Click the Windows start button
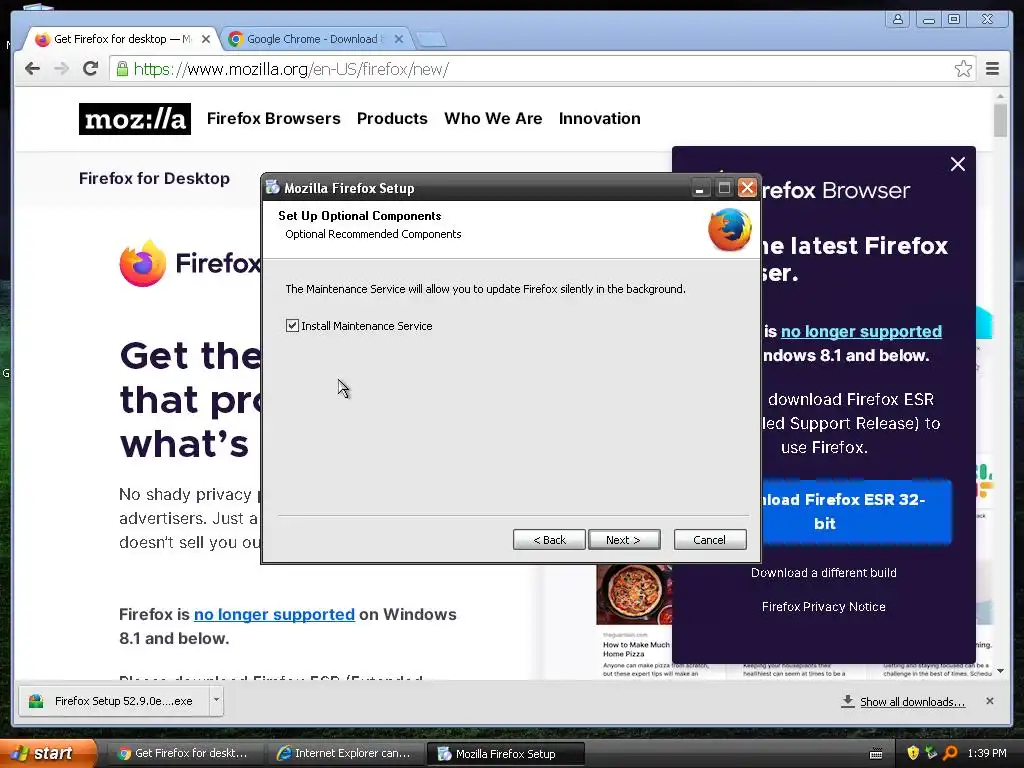 click(x=48, y=753)
